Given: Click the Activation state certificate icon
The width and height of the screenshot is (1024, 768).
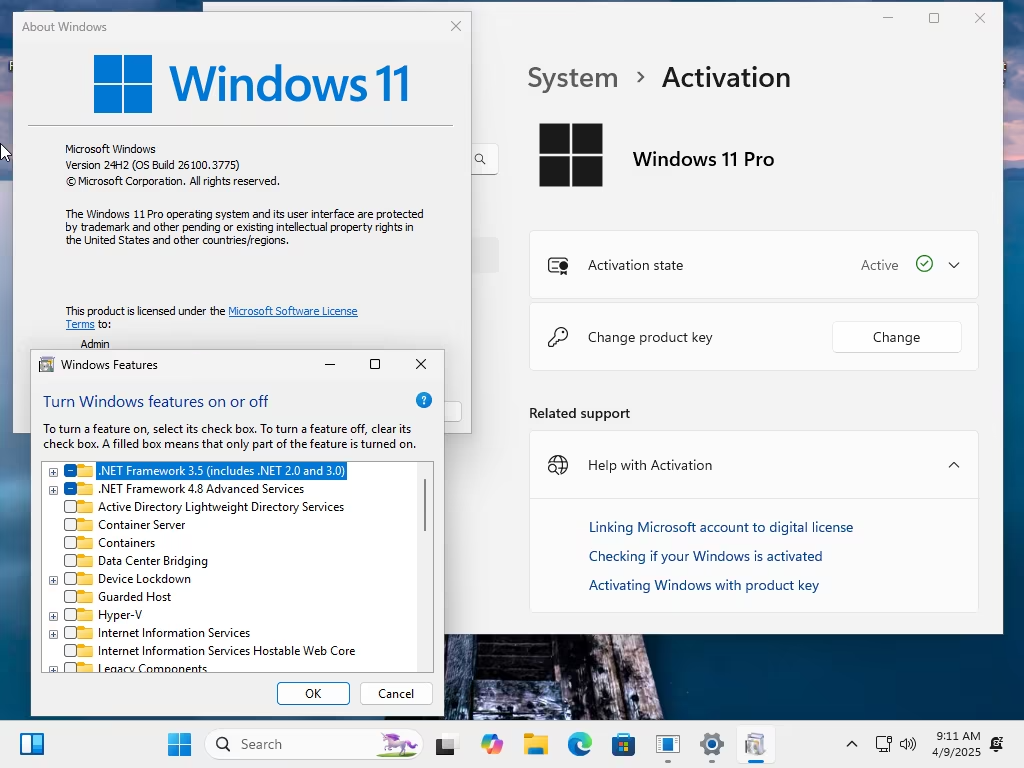Looking at the screenshot, I should tap(558, 265).
